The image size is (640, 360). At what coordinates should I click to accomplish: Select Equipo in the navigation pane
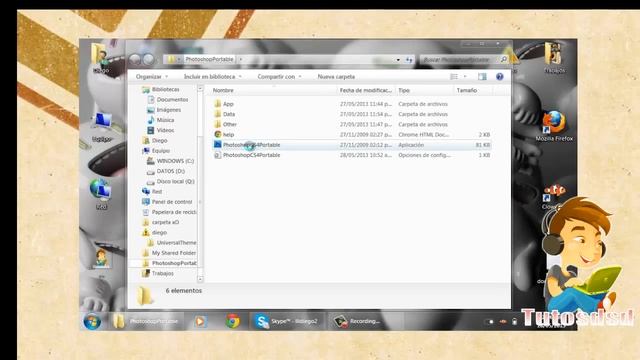pyautogui.click(x=156, y=151)
